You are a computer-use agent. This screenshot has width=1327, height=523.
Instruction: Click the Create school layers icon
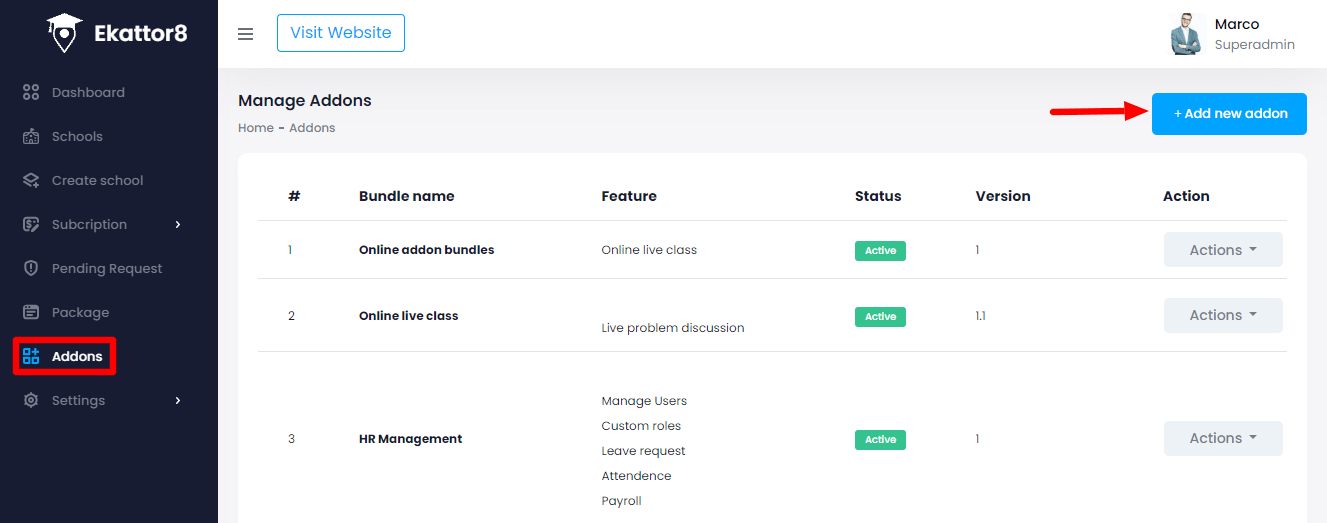[x=31, y=180]
